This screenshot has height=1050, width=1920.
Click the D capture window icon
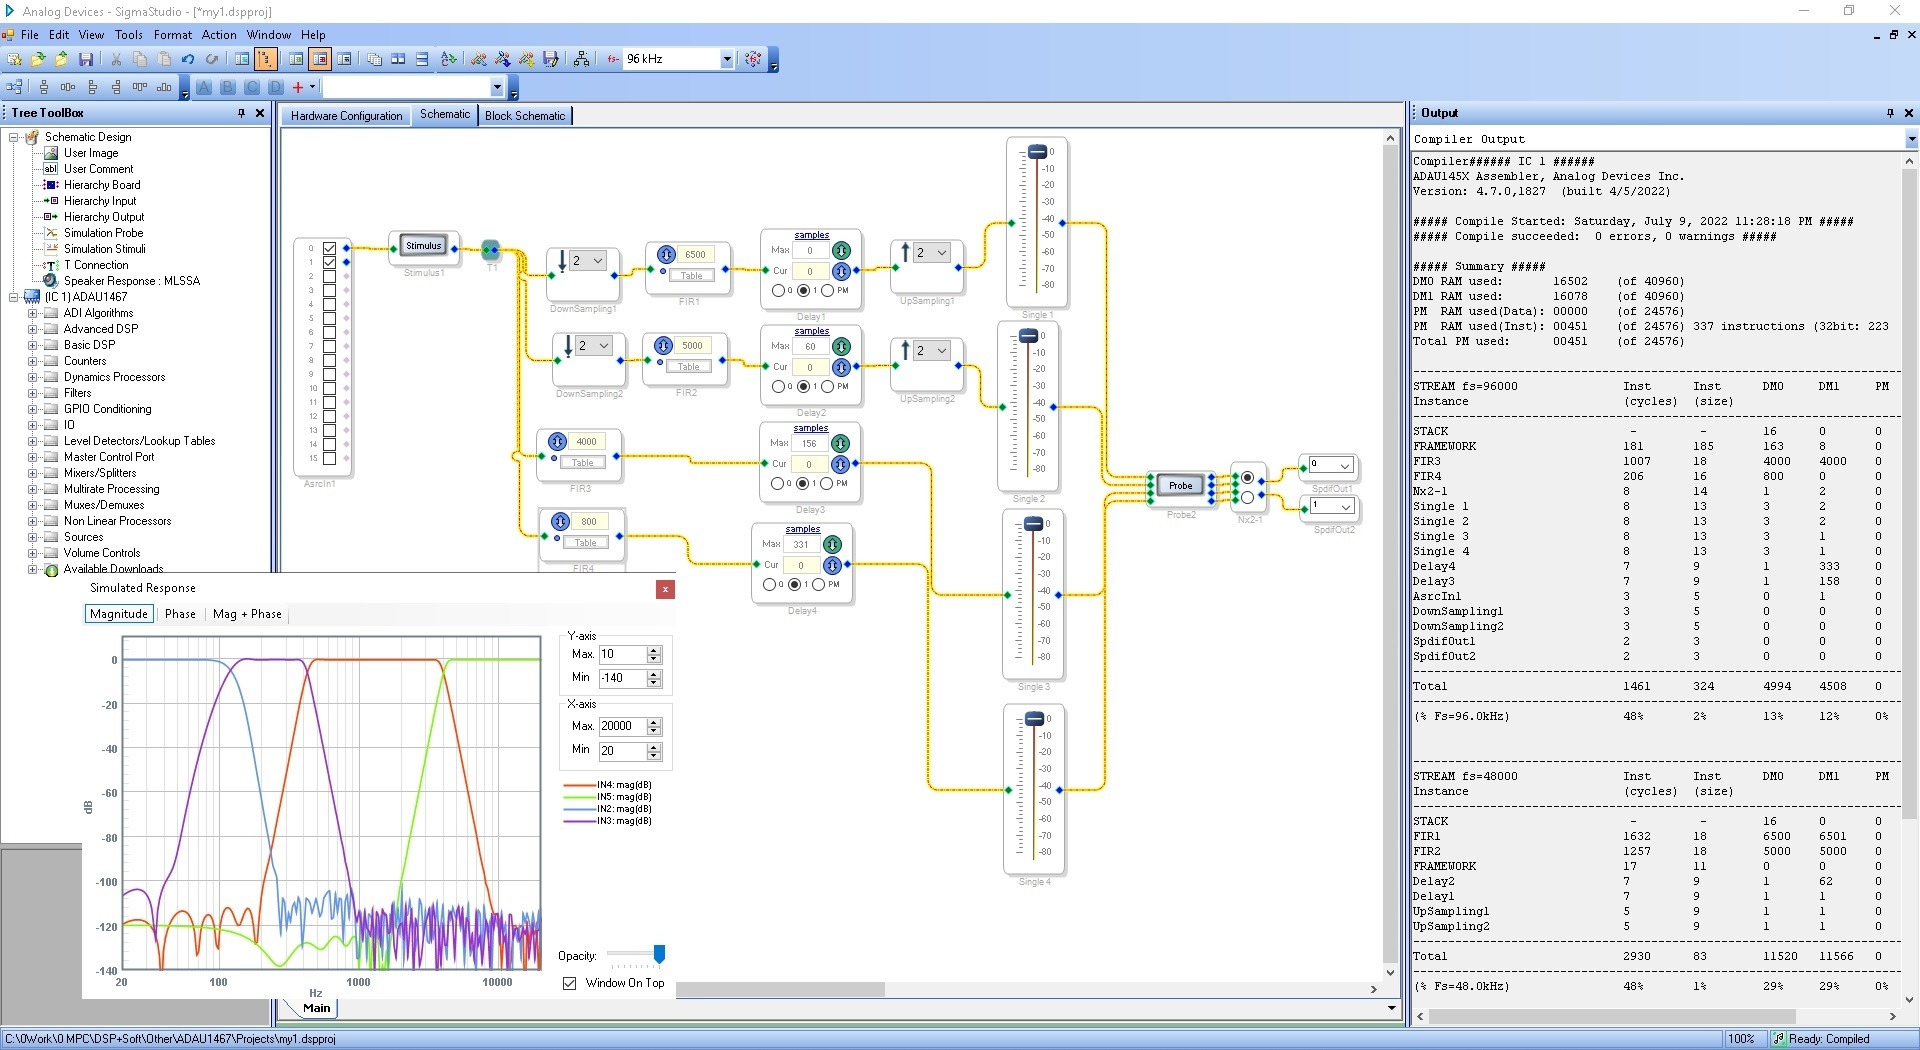click(276, 87)
